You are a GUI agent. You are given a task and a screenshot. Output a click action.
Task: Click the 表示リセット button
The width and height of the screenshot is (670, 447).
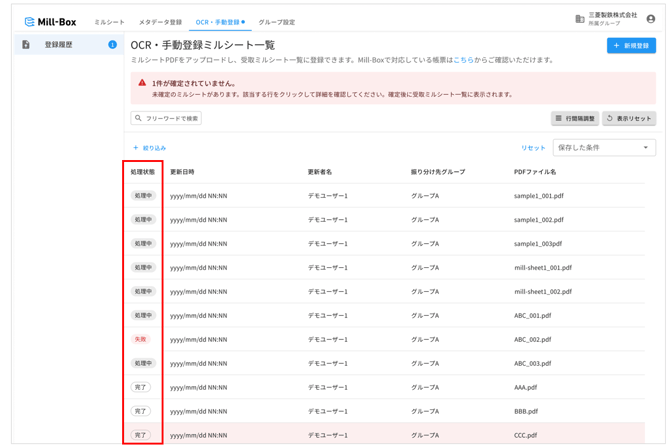pyautogui.click(x=629, y=118)
